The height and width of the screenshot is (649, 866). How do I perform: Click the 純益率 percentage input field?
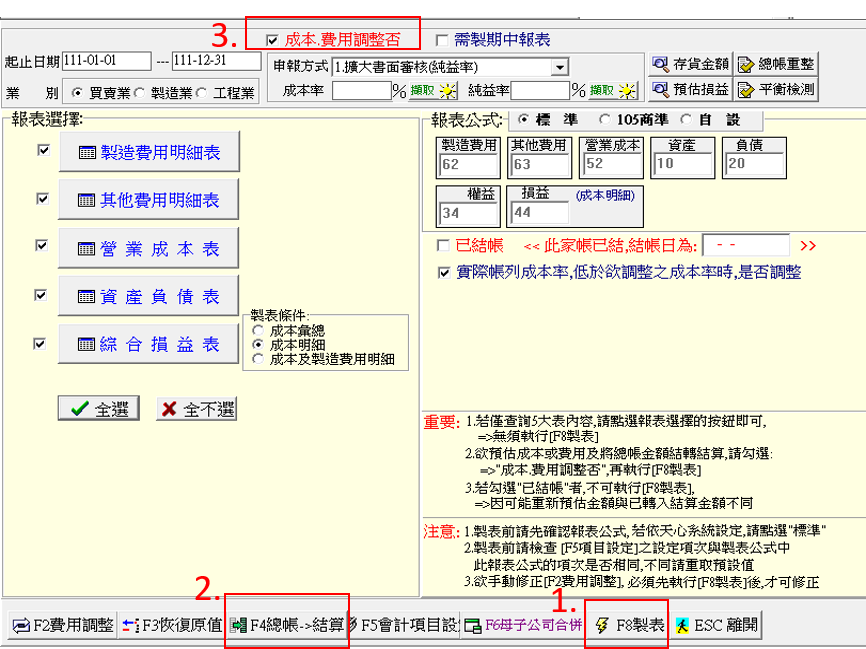(x=540, y=91)
